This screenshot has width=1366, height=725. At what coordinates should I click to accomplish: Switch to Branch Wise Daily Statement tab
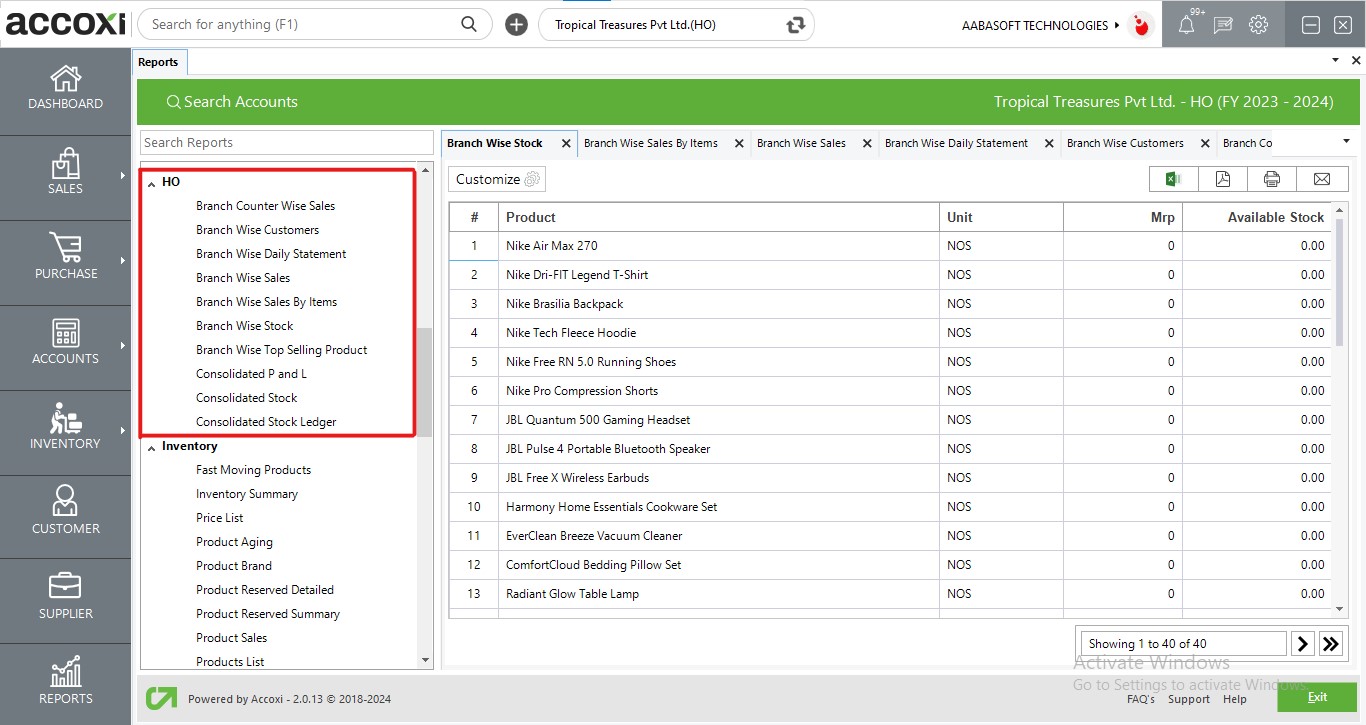[956, 143]
